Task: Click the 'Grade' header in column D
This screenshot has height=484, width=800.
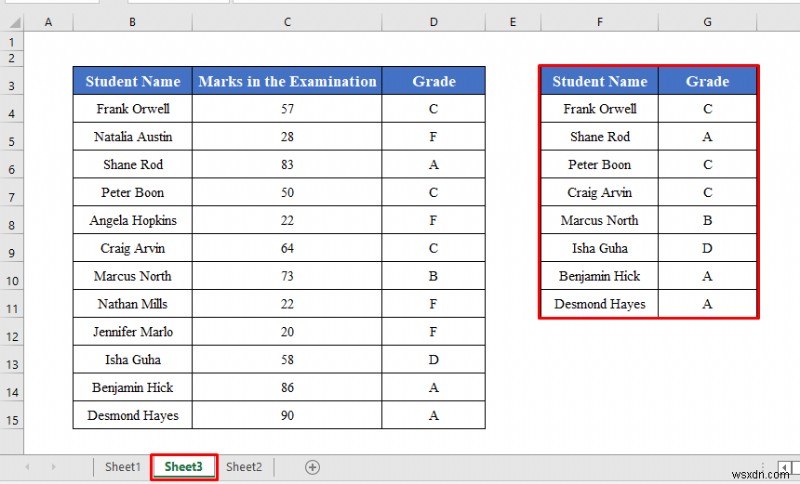Action: click(x=434, y=81)
